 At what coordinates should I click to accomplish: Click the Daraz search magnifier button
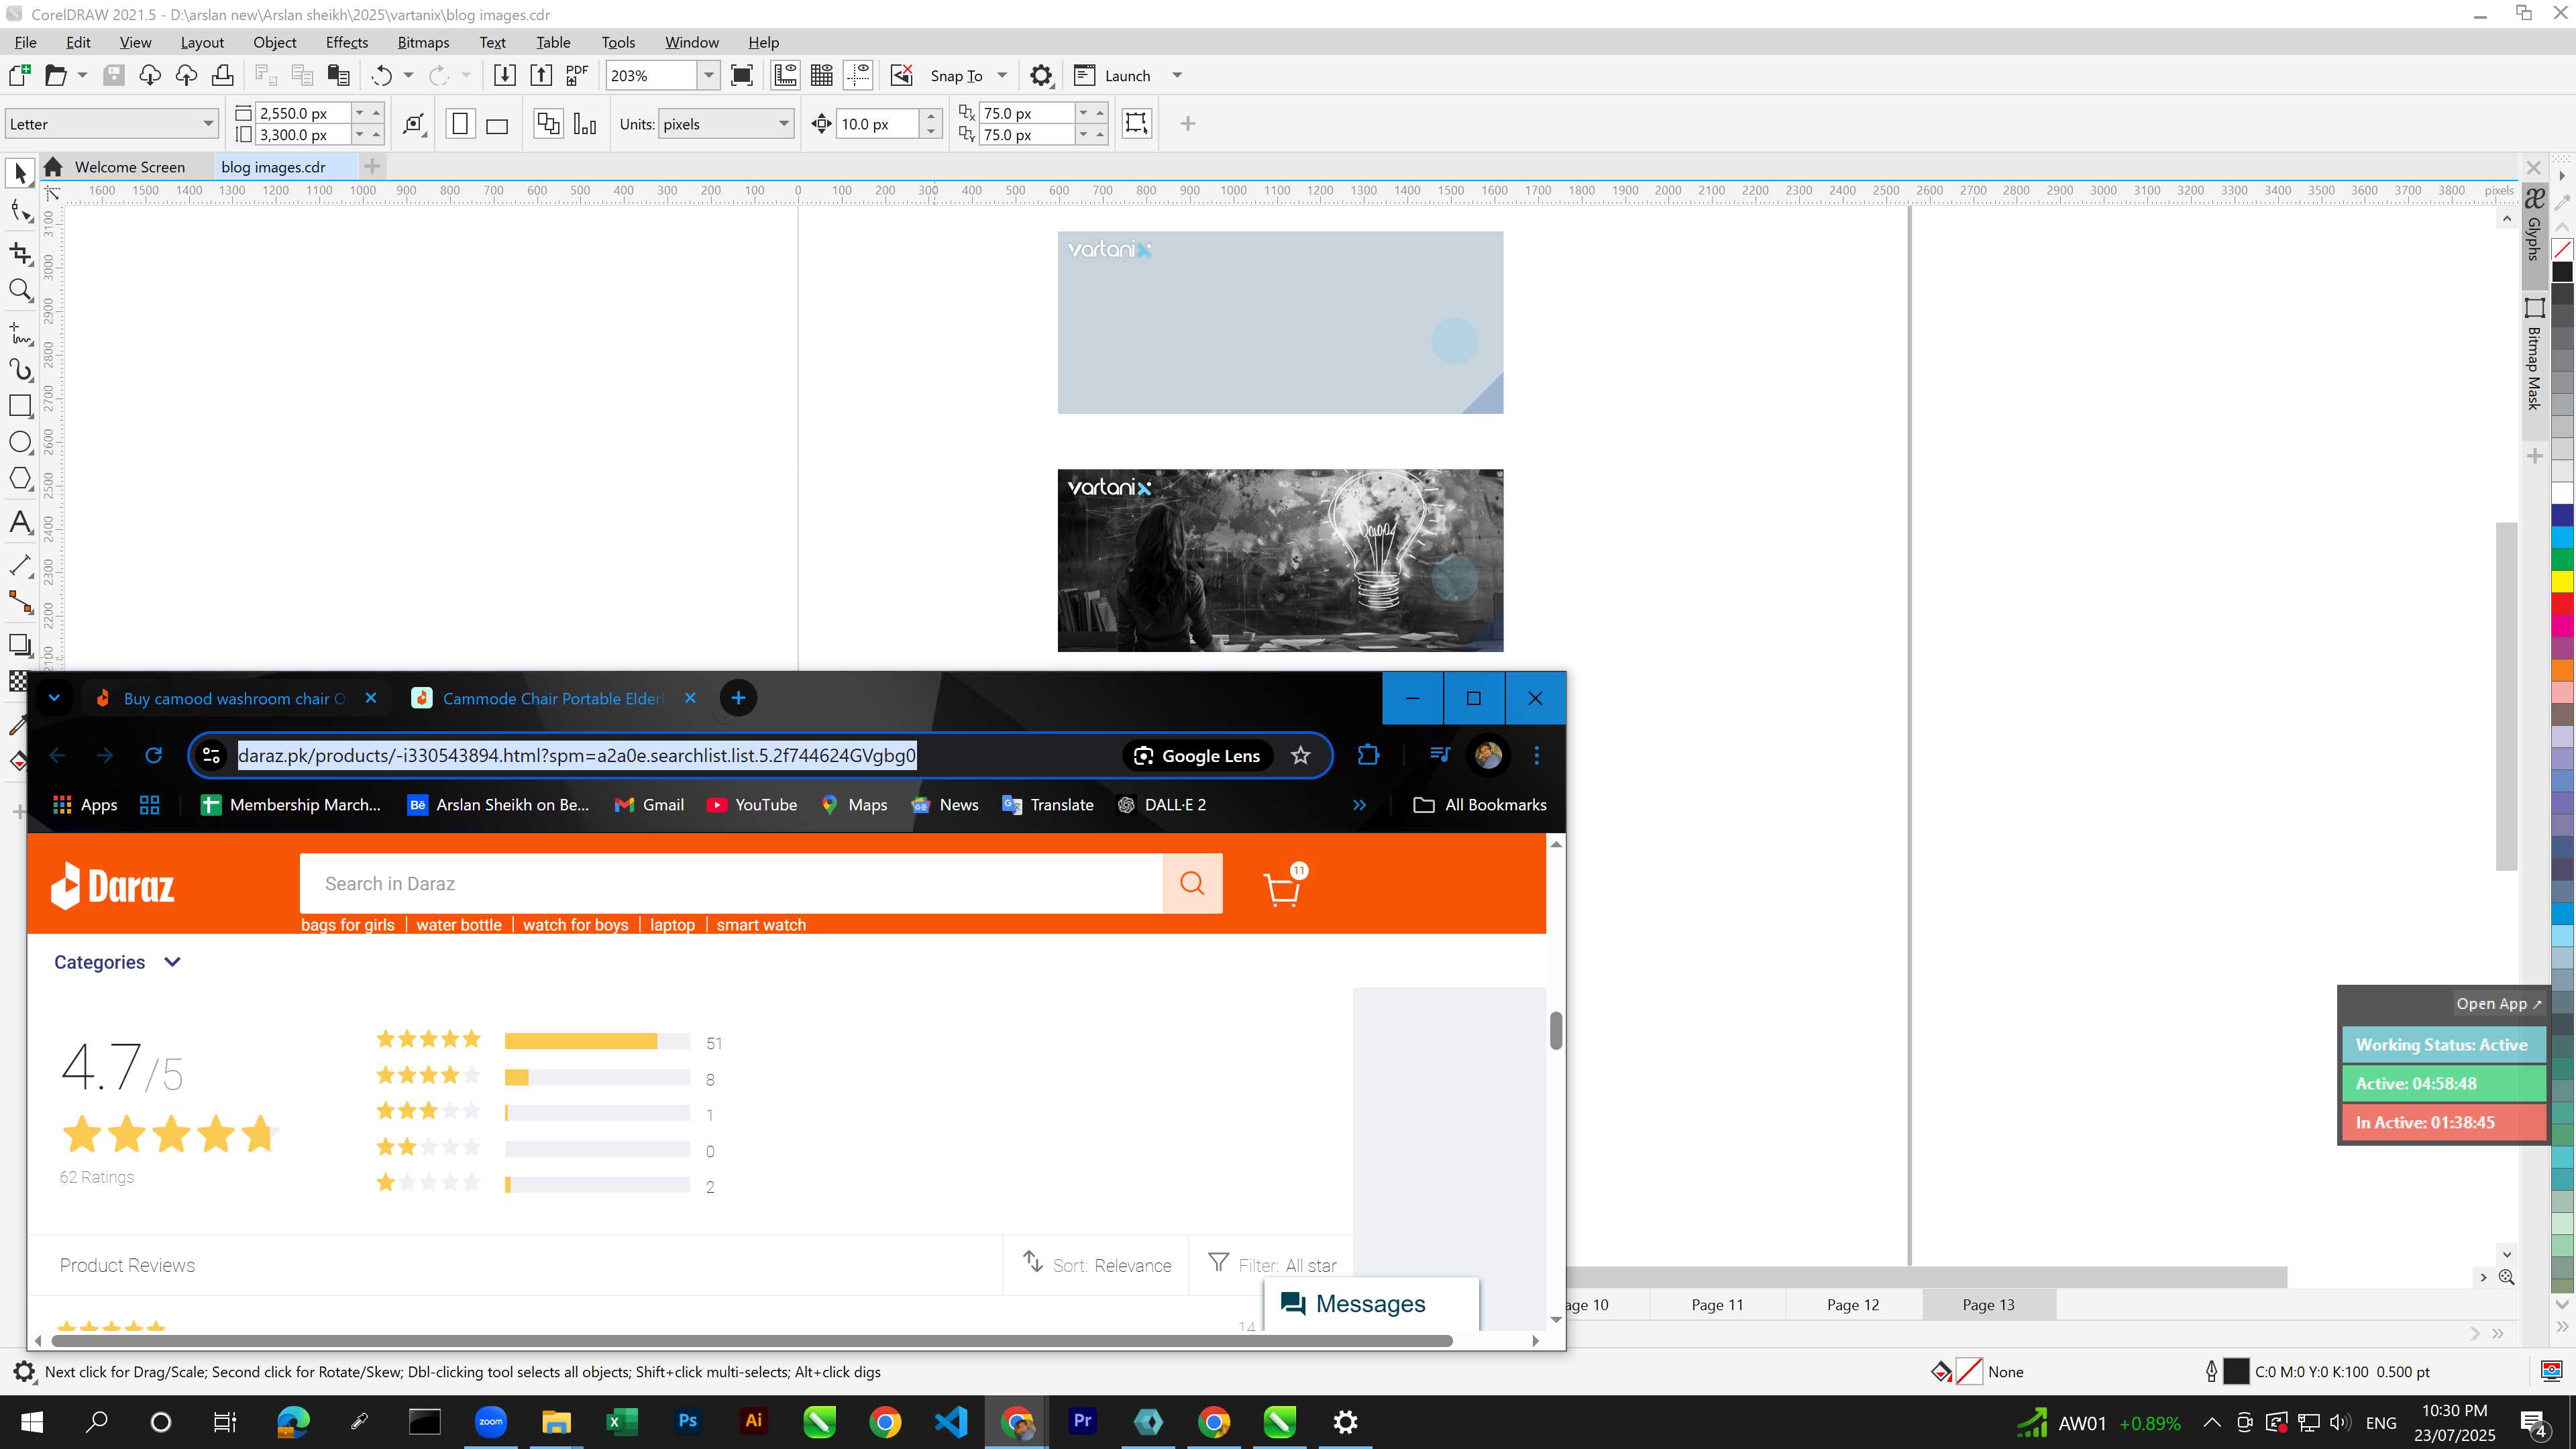click(1192, 883)
